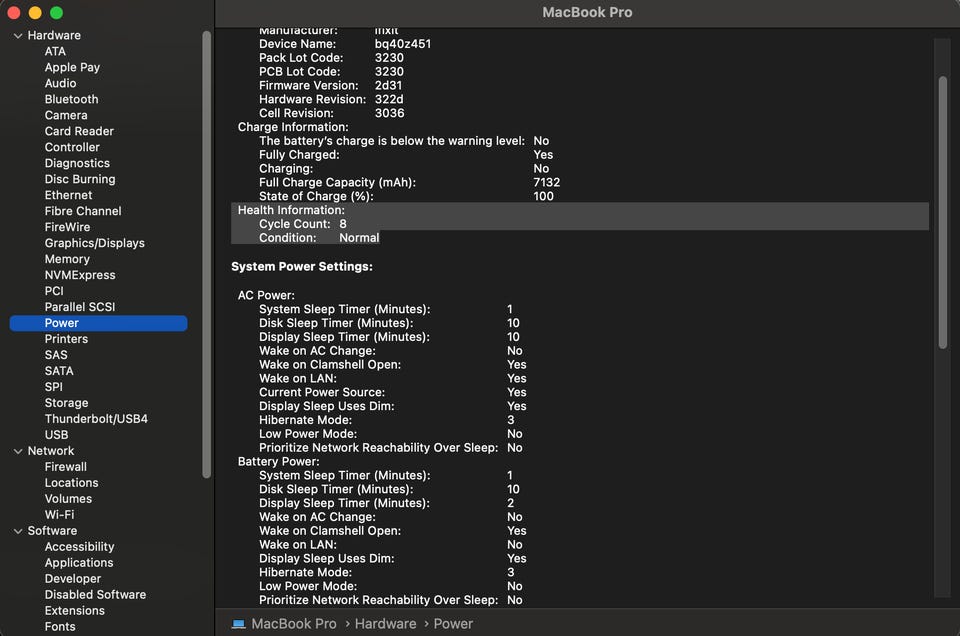The width and height of the screenshot is (960, 636).
Task: Click the MacBook Pro window title
Action: pos(587,12)
